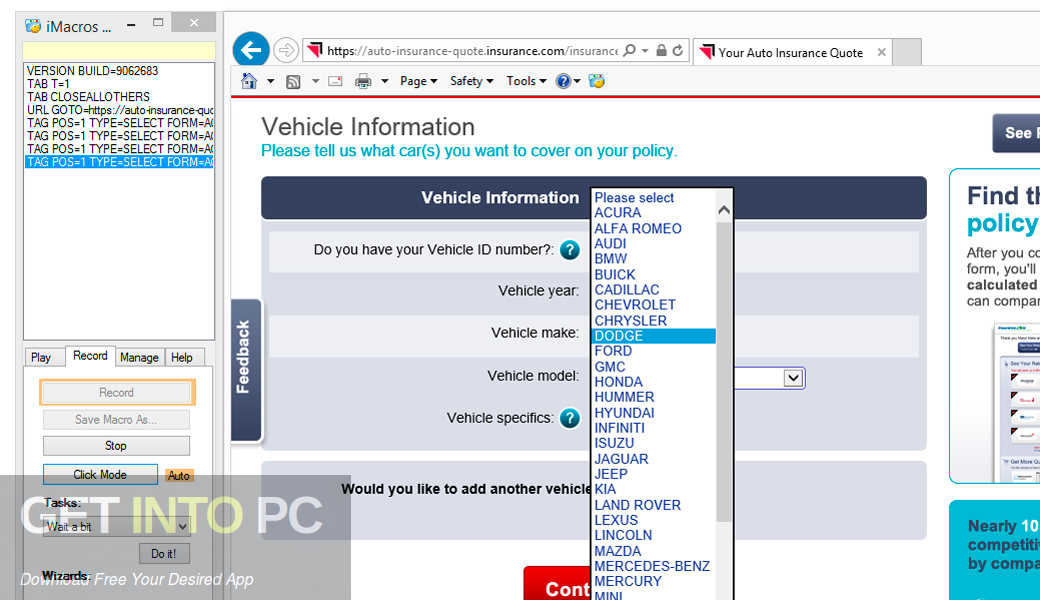1040x600 pixels.
Task: Select AUDI in the make list
Action: coord(653,244)
